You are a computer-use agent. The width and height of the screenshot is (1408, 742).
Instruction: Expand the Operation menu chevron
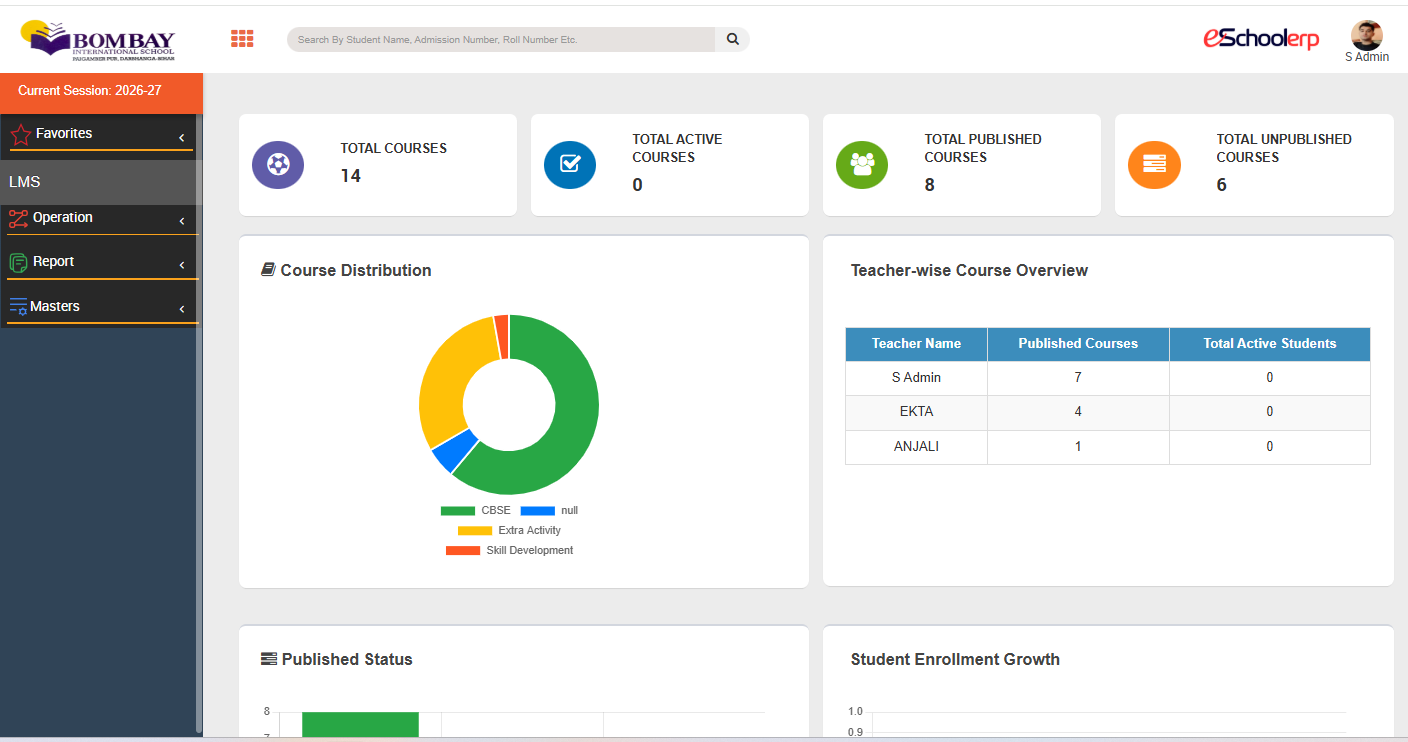tap(182, 221)
